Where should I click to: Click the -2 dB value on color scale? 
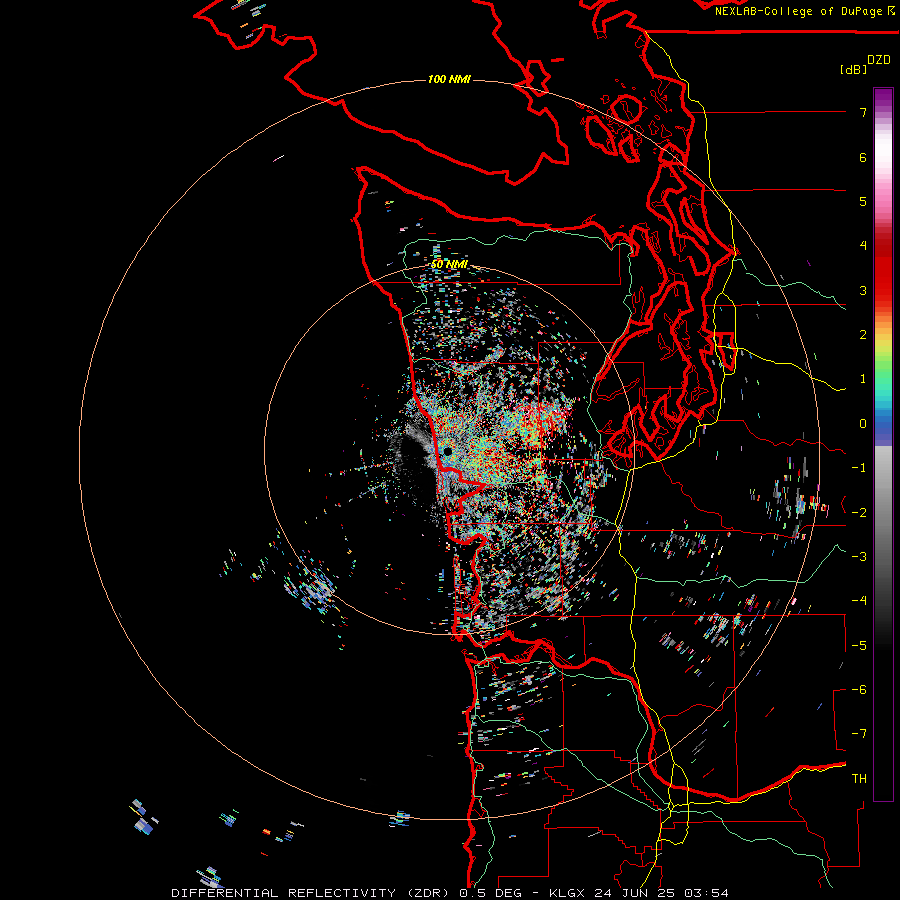tap(859, 512)
